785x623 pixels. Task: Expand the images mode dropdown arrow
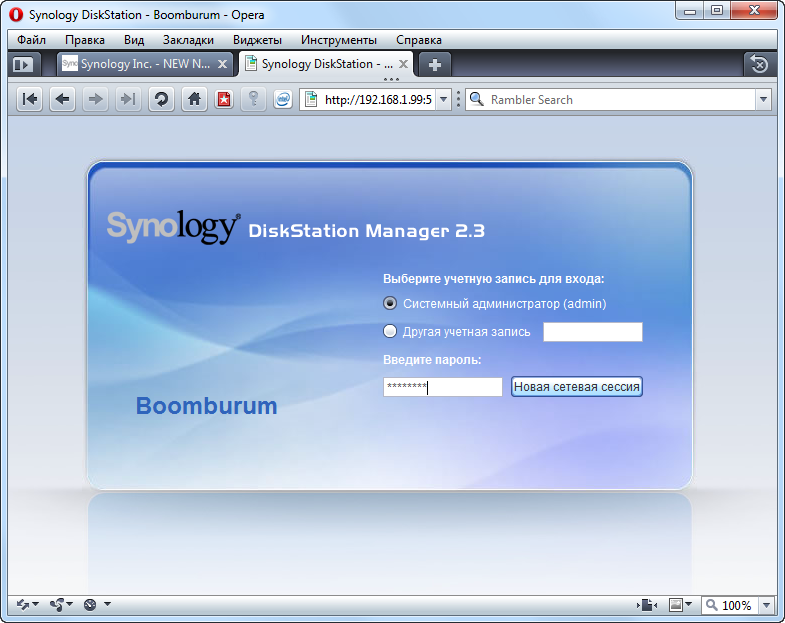[x=688, y=604]
